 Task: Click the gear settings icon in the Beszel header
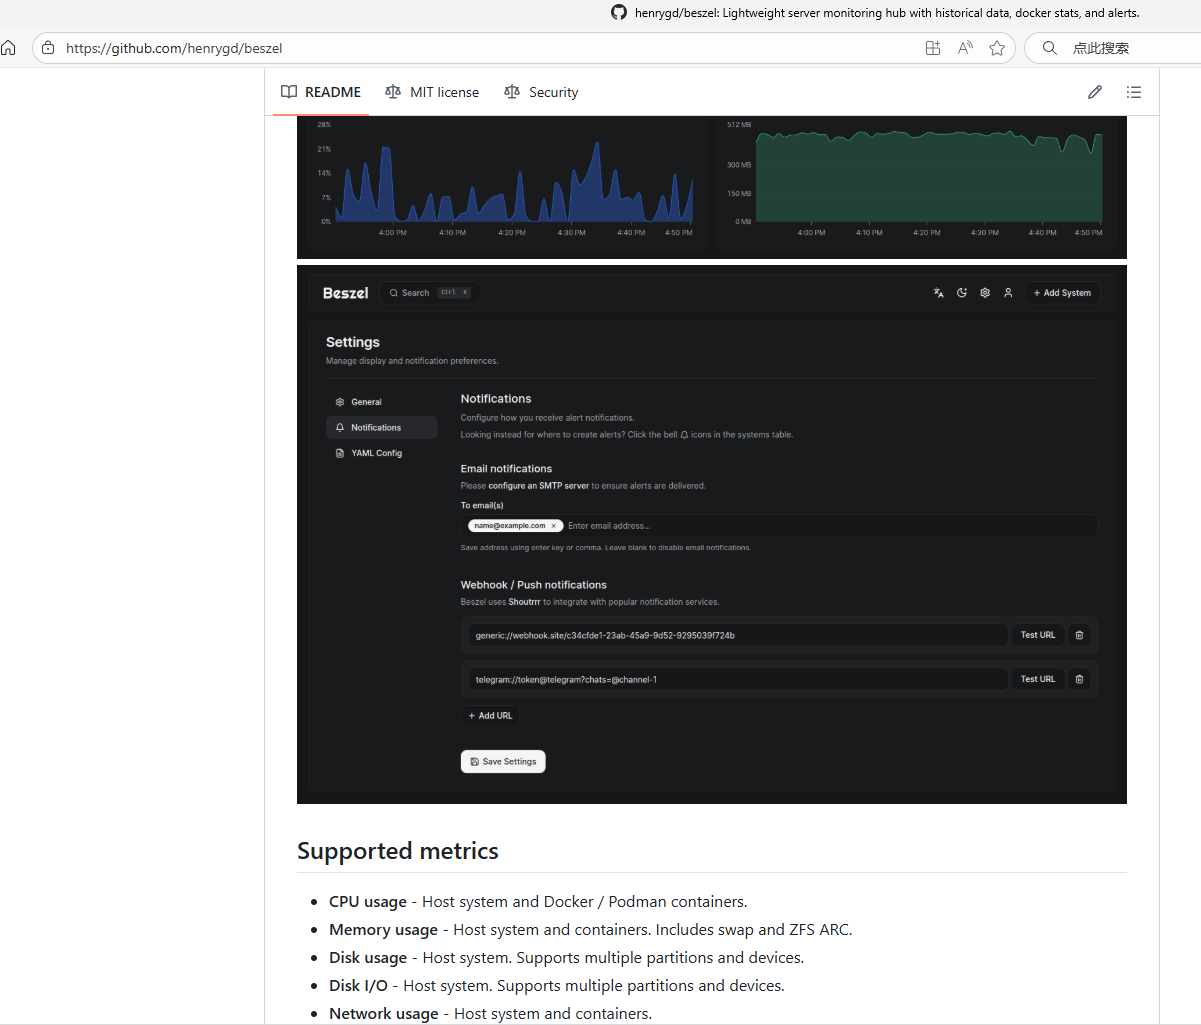985,293
